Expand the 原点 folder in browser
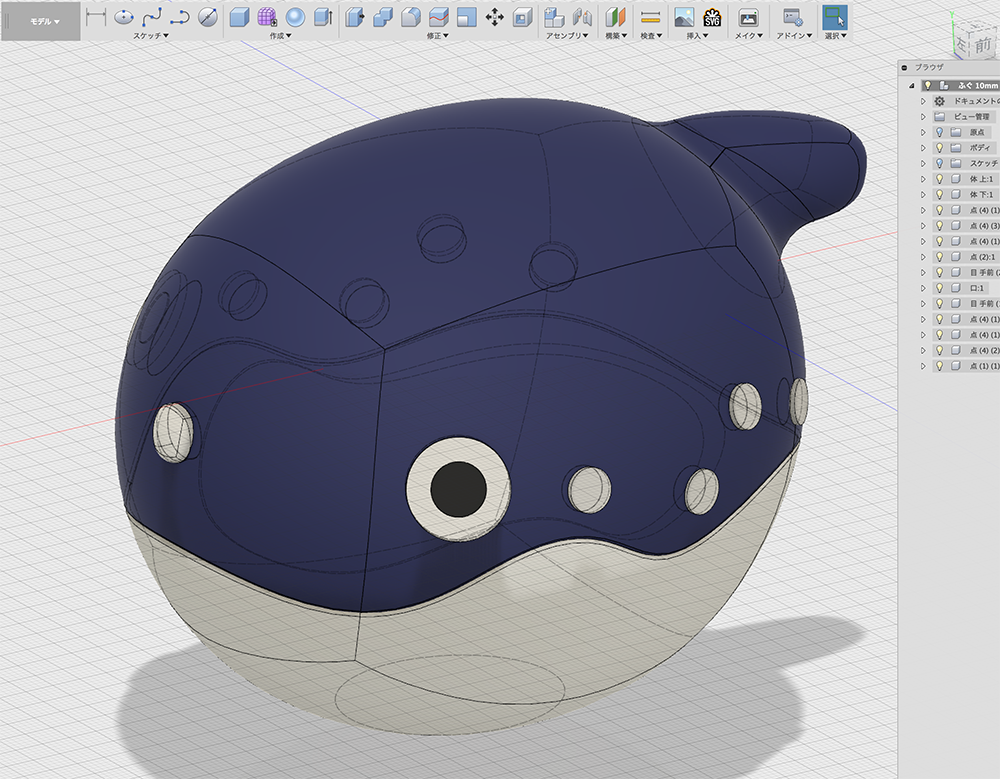1000x779 pixels. pyautogui.click(x=924, y=132)
